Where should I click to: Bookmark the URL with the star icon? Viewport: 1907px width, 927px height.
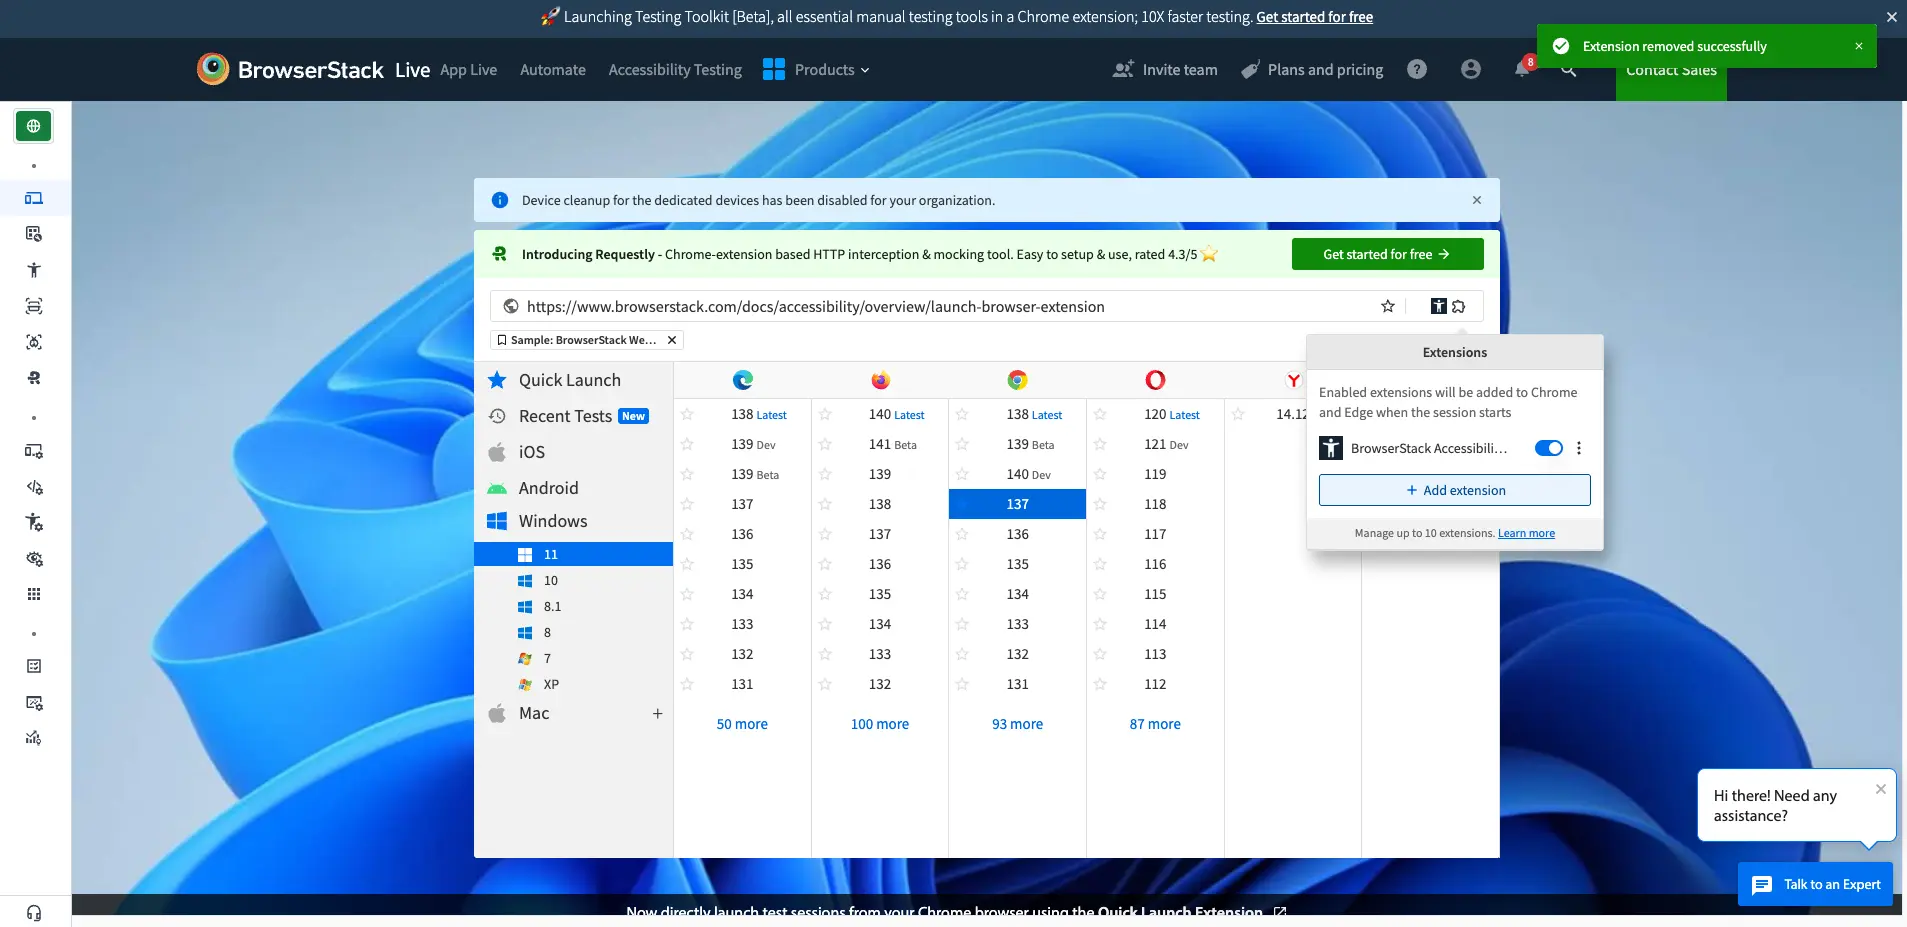1388,306
